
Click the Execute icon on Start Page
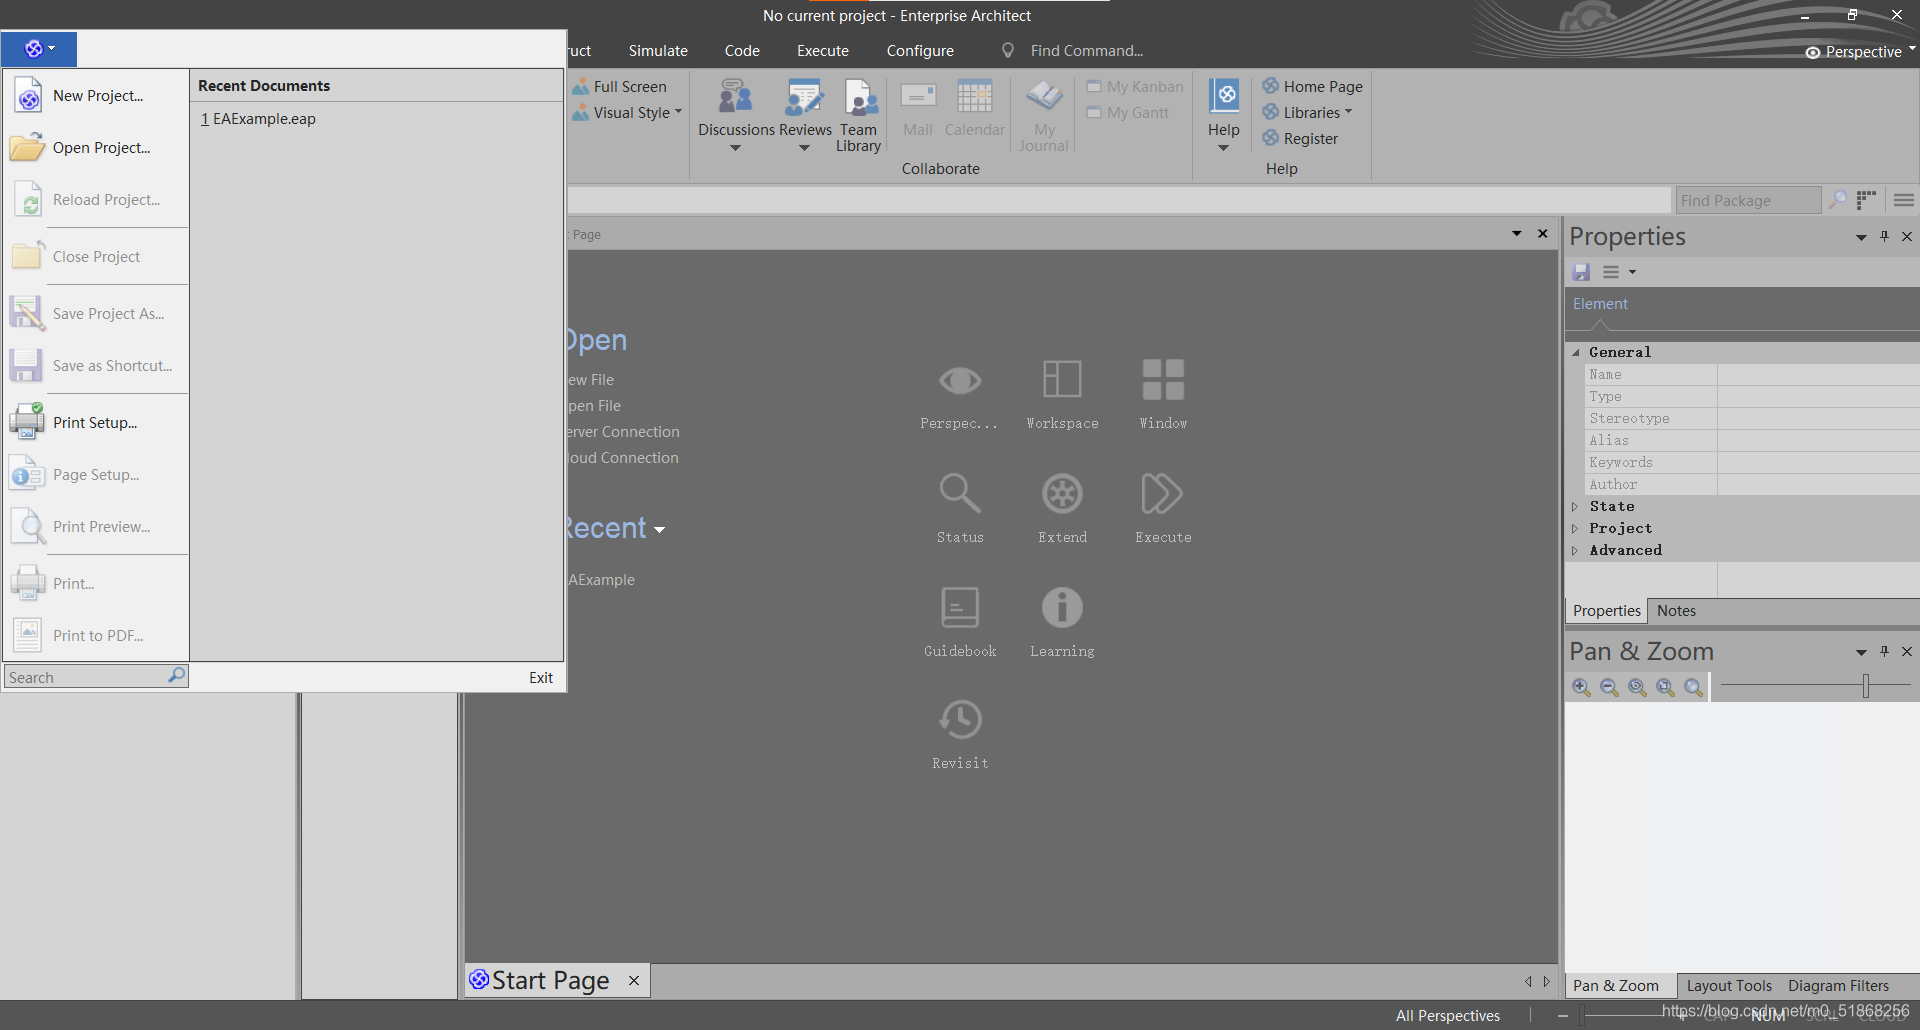coord(1162,493)
